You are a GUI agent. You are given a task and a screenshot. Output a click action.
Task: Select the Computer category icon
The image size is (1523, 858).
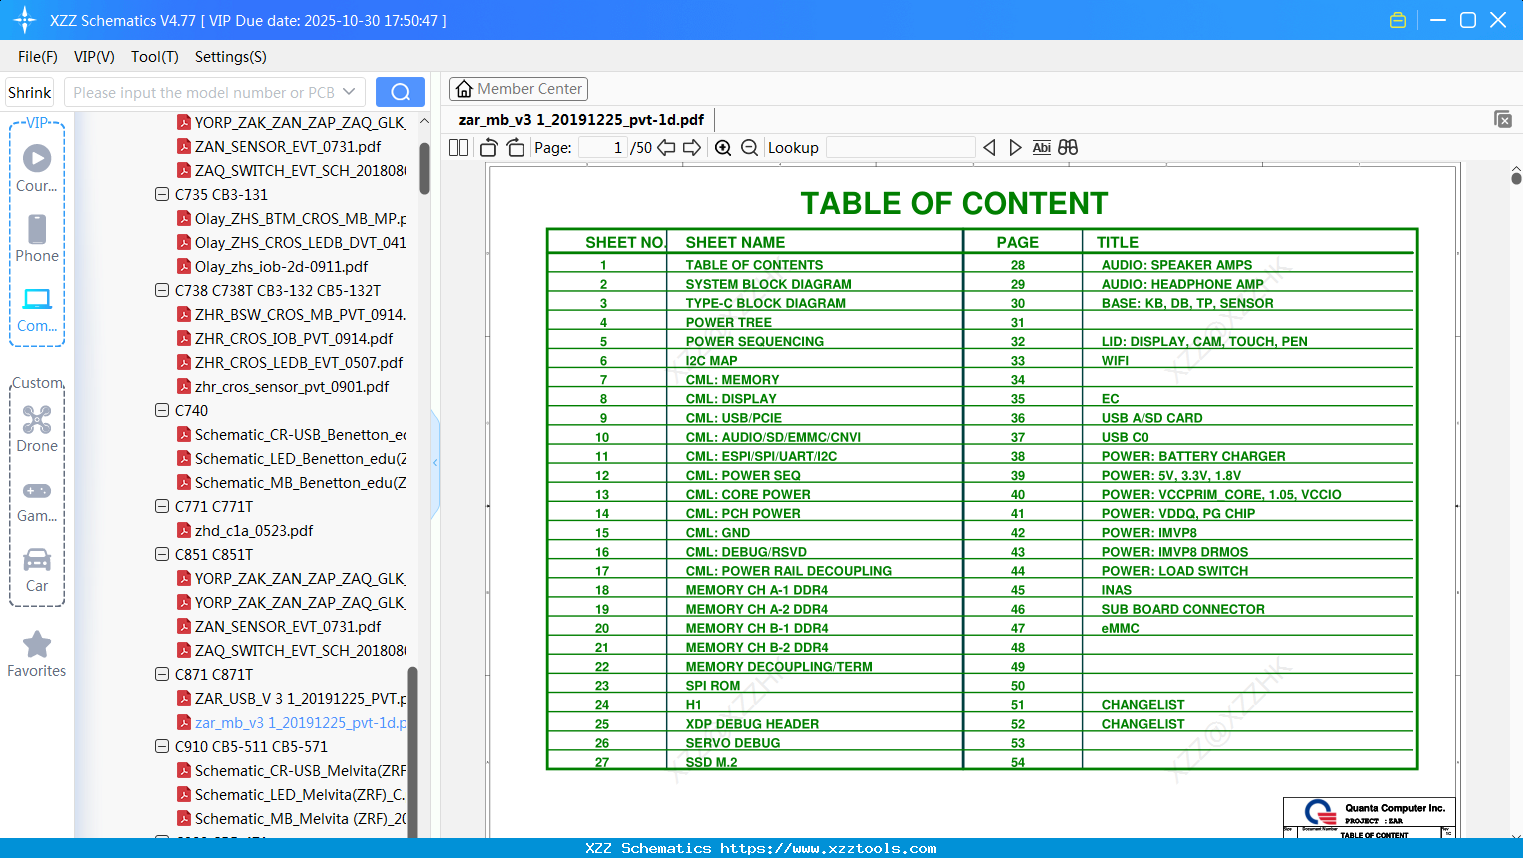pyautogui.click(x=37, y=309)
